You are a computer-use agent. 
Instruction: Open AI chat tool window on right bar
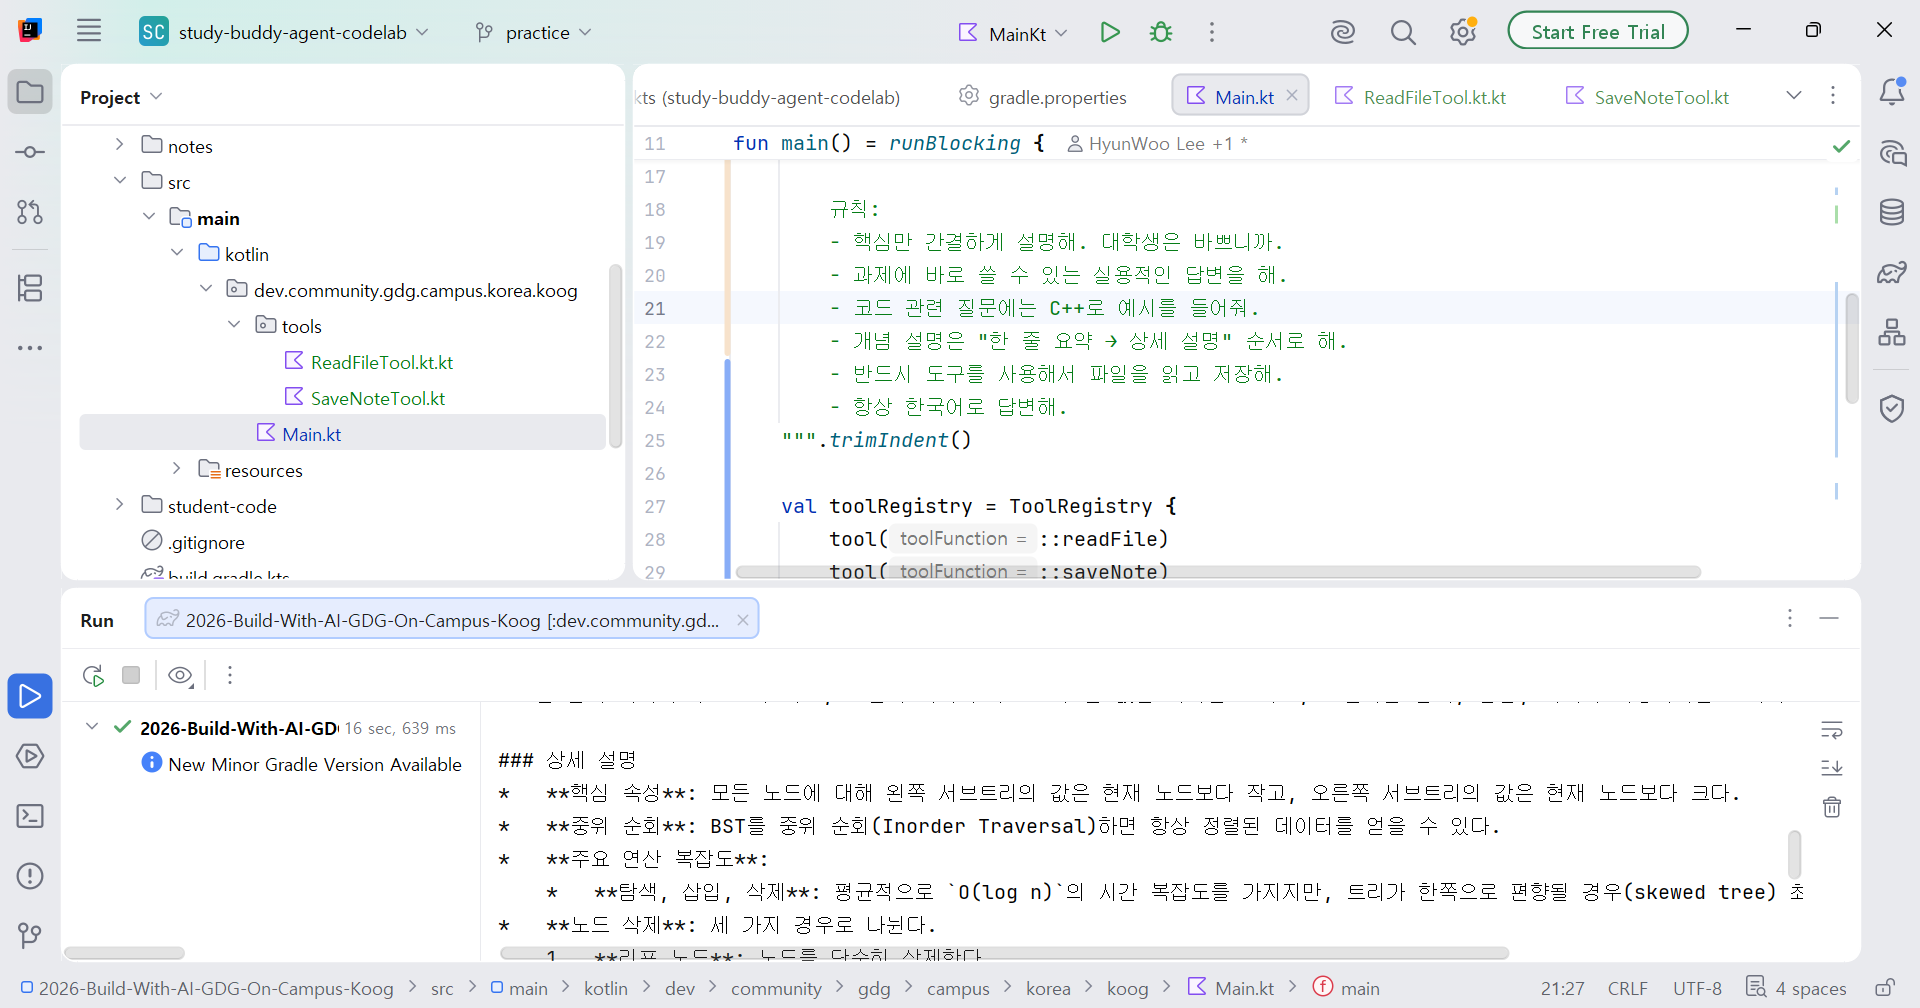1892,153
